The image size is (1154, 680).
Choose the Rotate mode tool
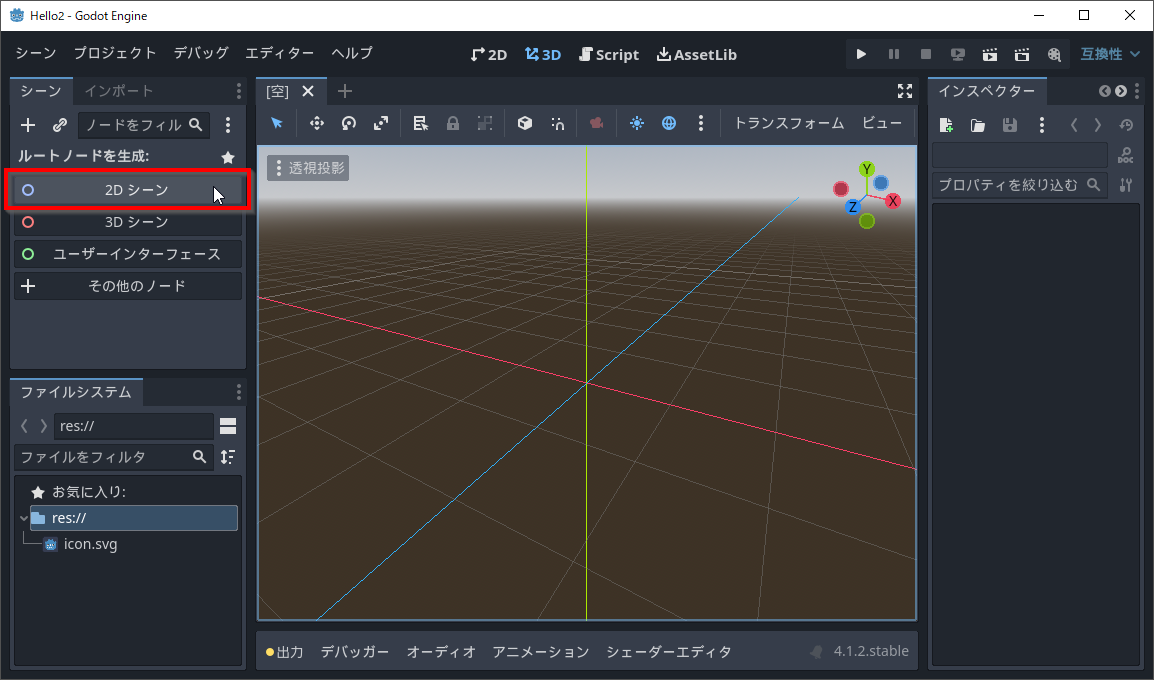[x=349, y=123]
